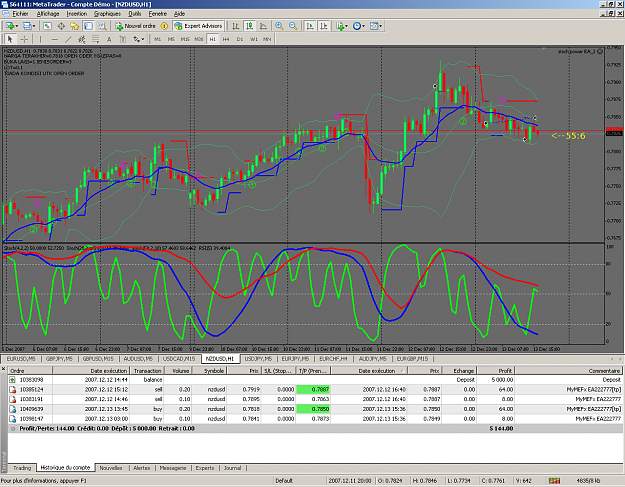Open the Experts terminal tab

coord(205,468)
